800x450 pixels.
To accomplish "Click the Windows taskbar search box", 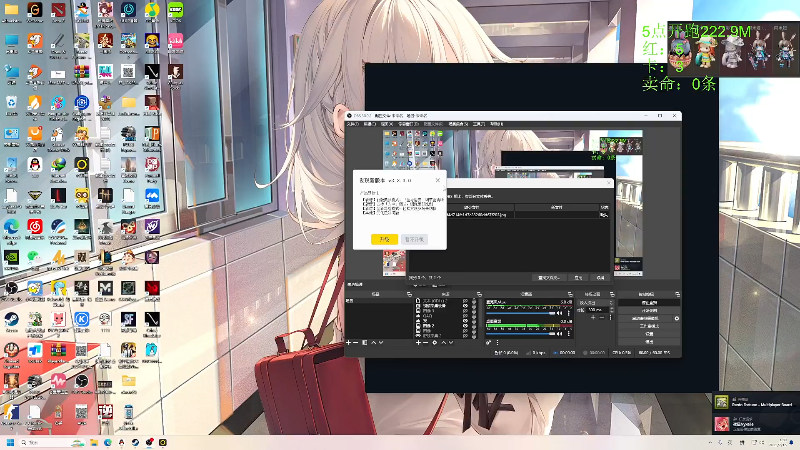I will click(51, 442).
